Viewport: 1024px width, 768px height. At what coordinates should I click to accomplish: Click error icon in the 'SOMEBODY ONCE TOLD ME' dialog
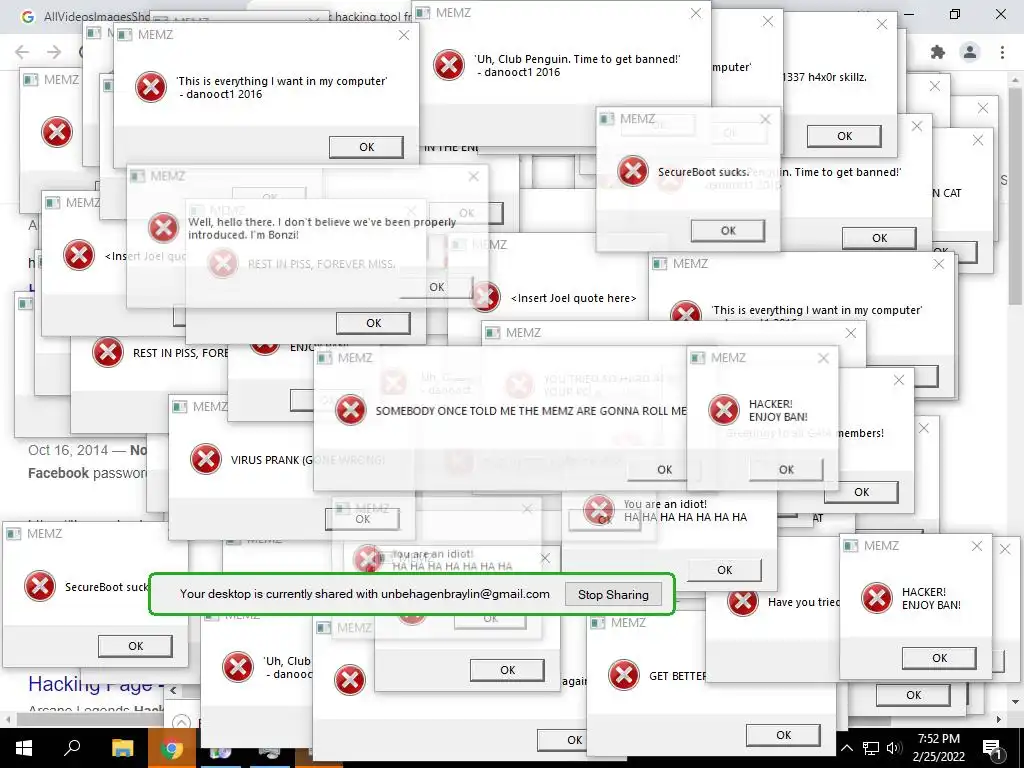coord(351,410)
